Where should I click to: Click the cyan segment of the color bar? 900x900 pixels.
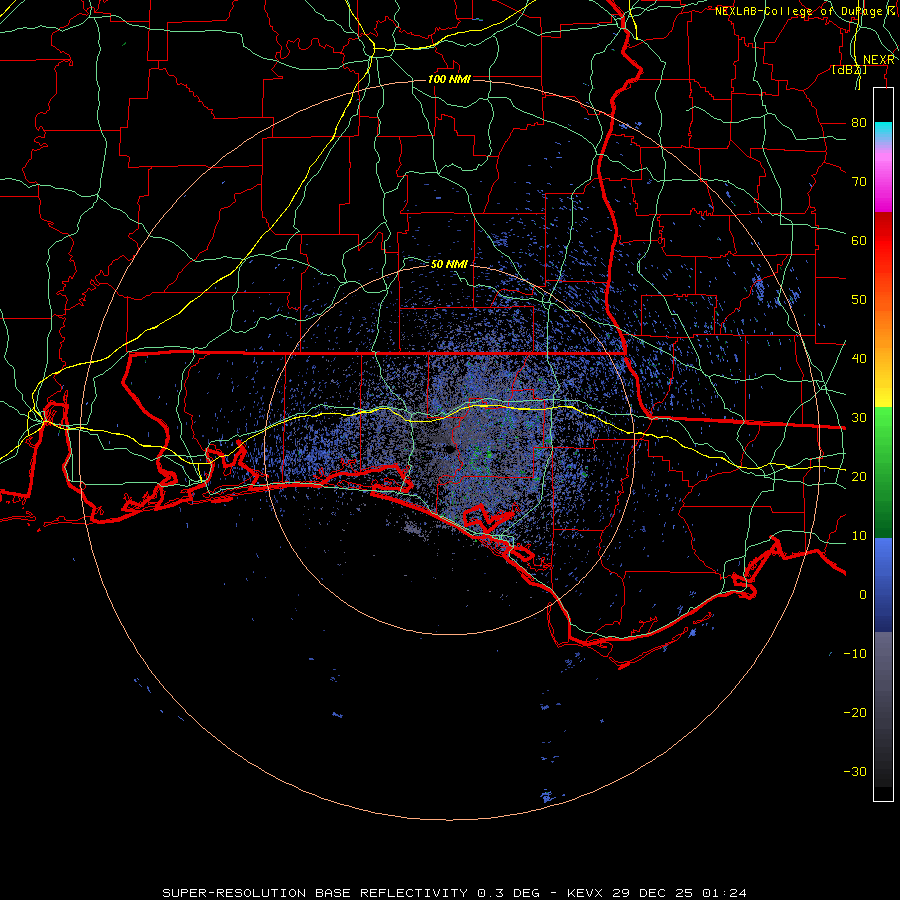[883, 132]
